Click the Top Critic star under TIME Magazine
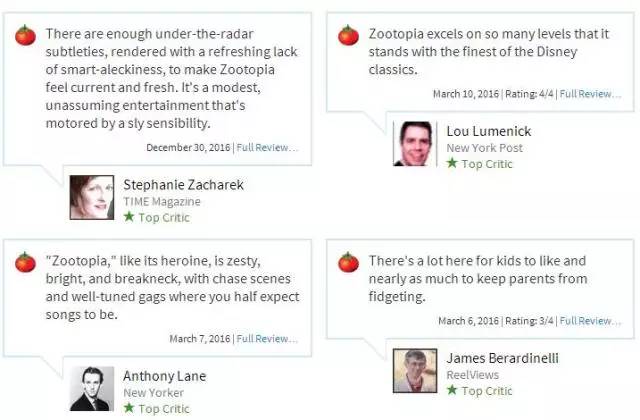 coord(128,217)
